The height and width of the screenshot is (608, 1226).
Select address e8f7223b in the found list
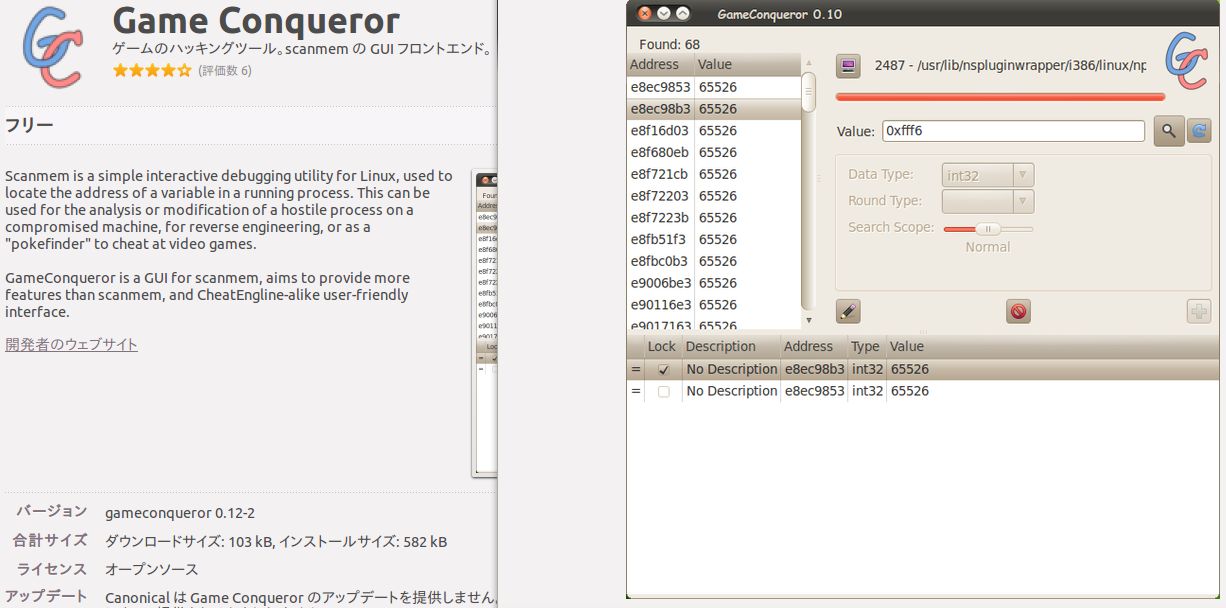(x=660, y=218)
